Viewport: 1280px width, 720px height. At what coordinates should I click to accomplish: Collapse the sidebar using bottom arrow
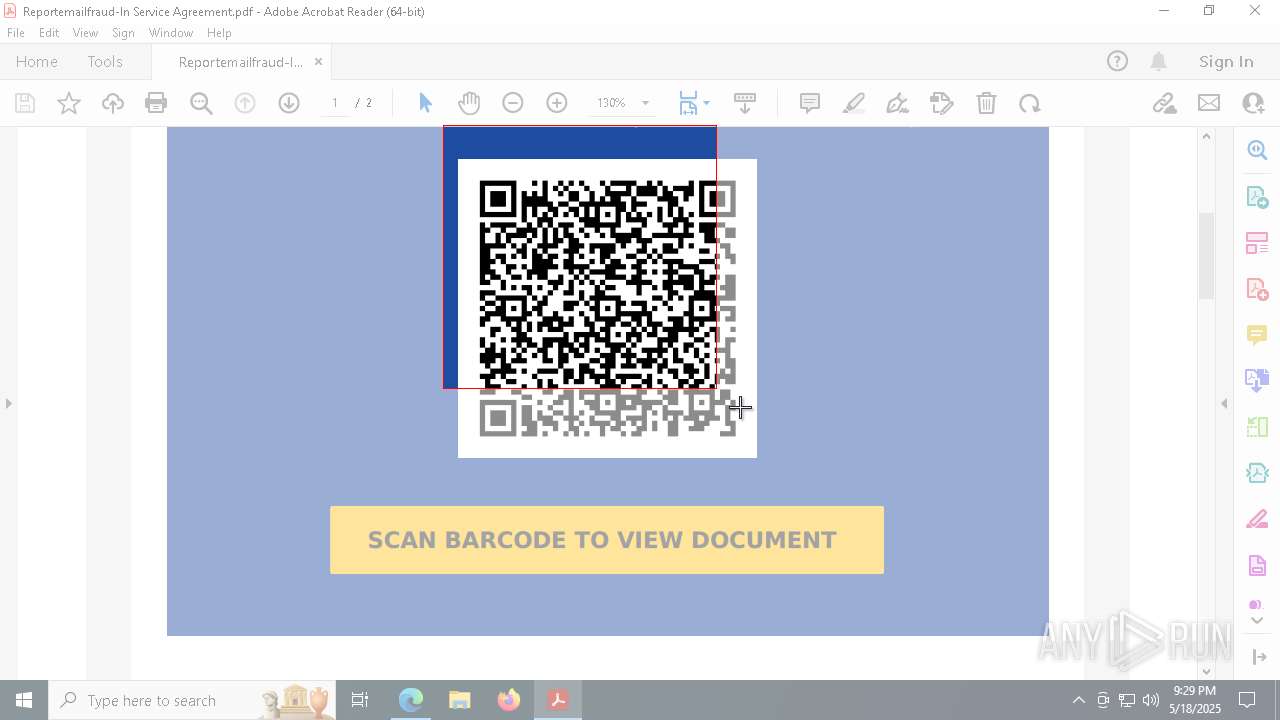coord(1259,657)
